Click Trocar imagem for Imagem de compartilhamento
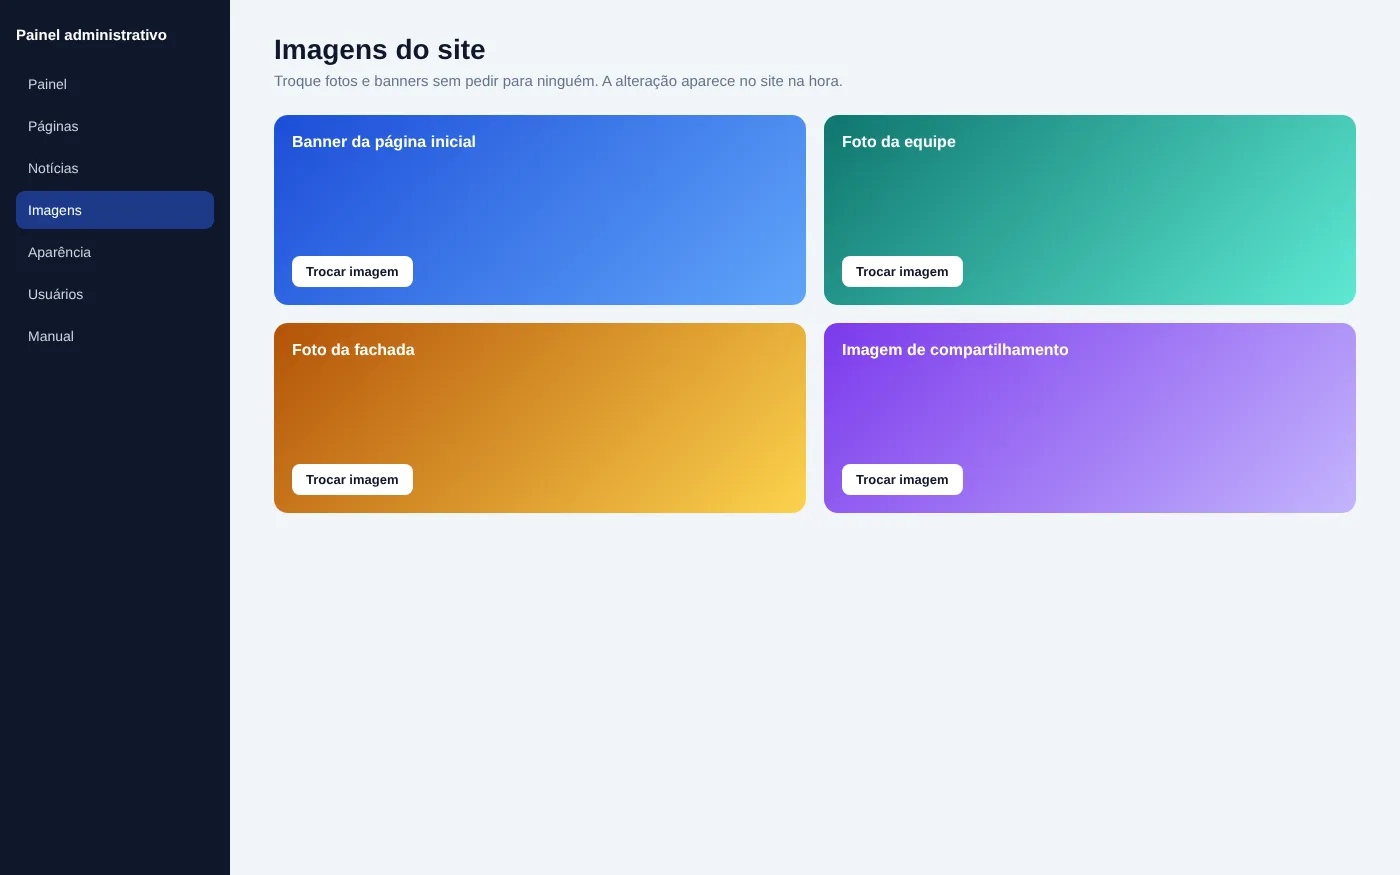The image size is (1400, 875). coord(902,479)
